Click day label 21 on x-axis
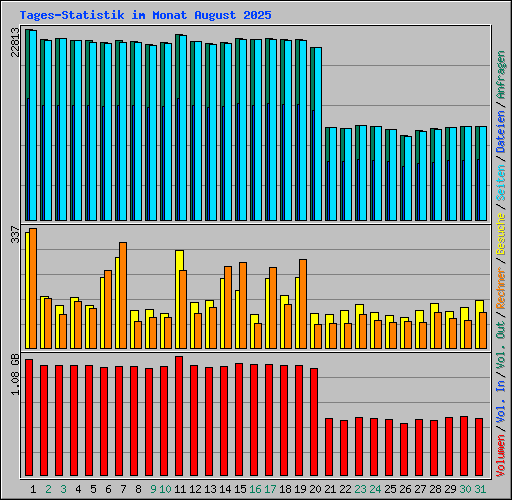 click(x=330, y=489)
